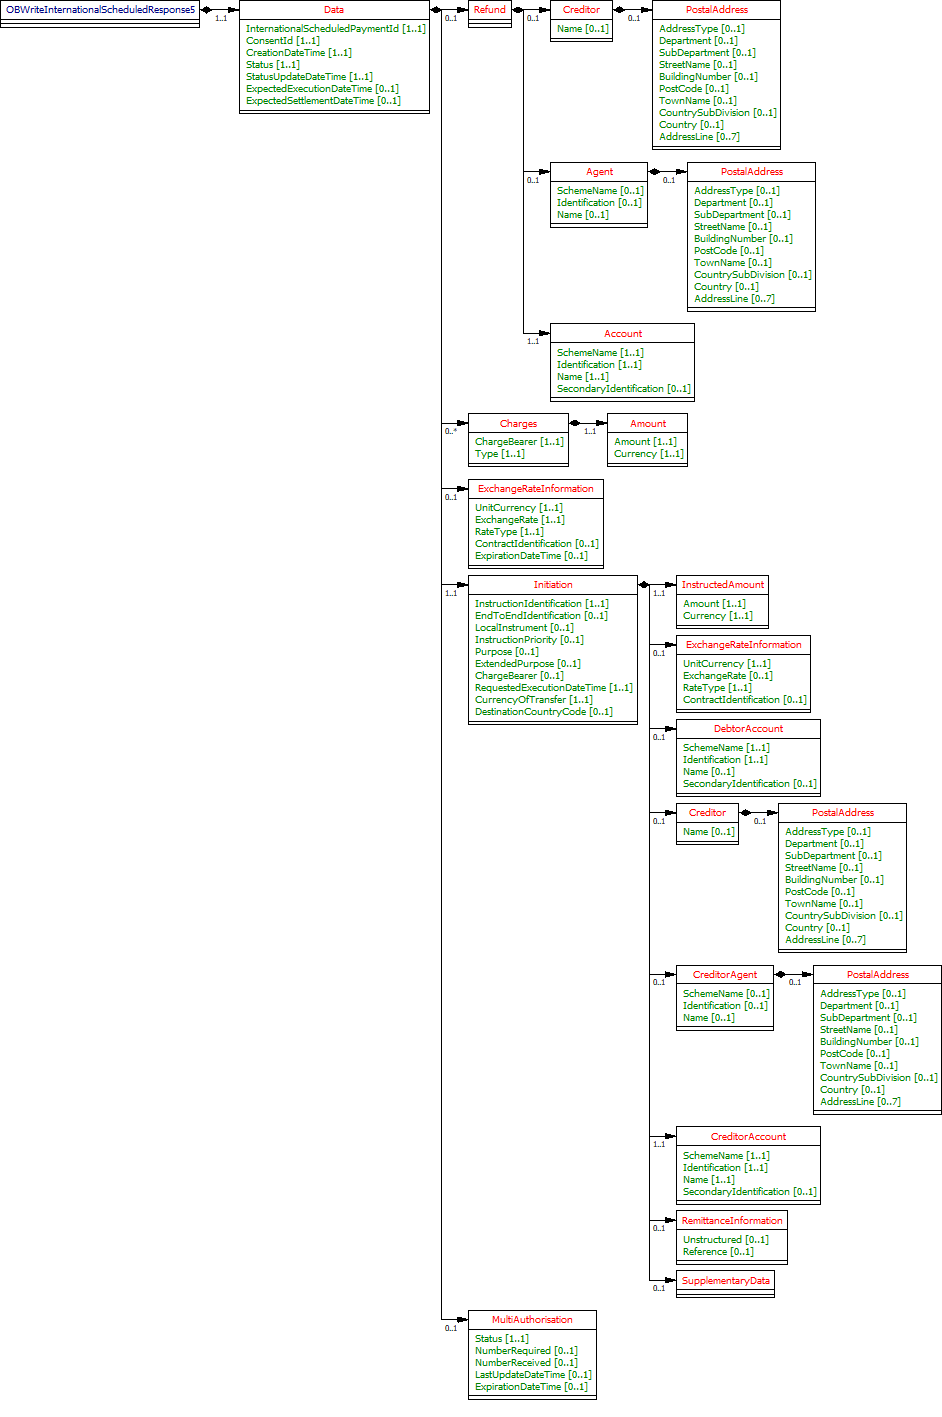Click the InternationalScheduledPaymentId attribute in Data
942x1417 pixels.
(335, 29)
